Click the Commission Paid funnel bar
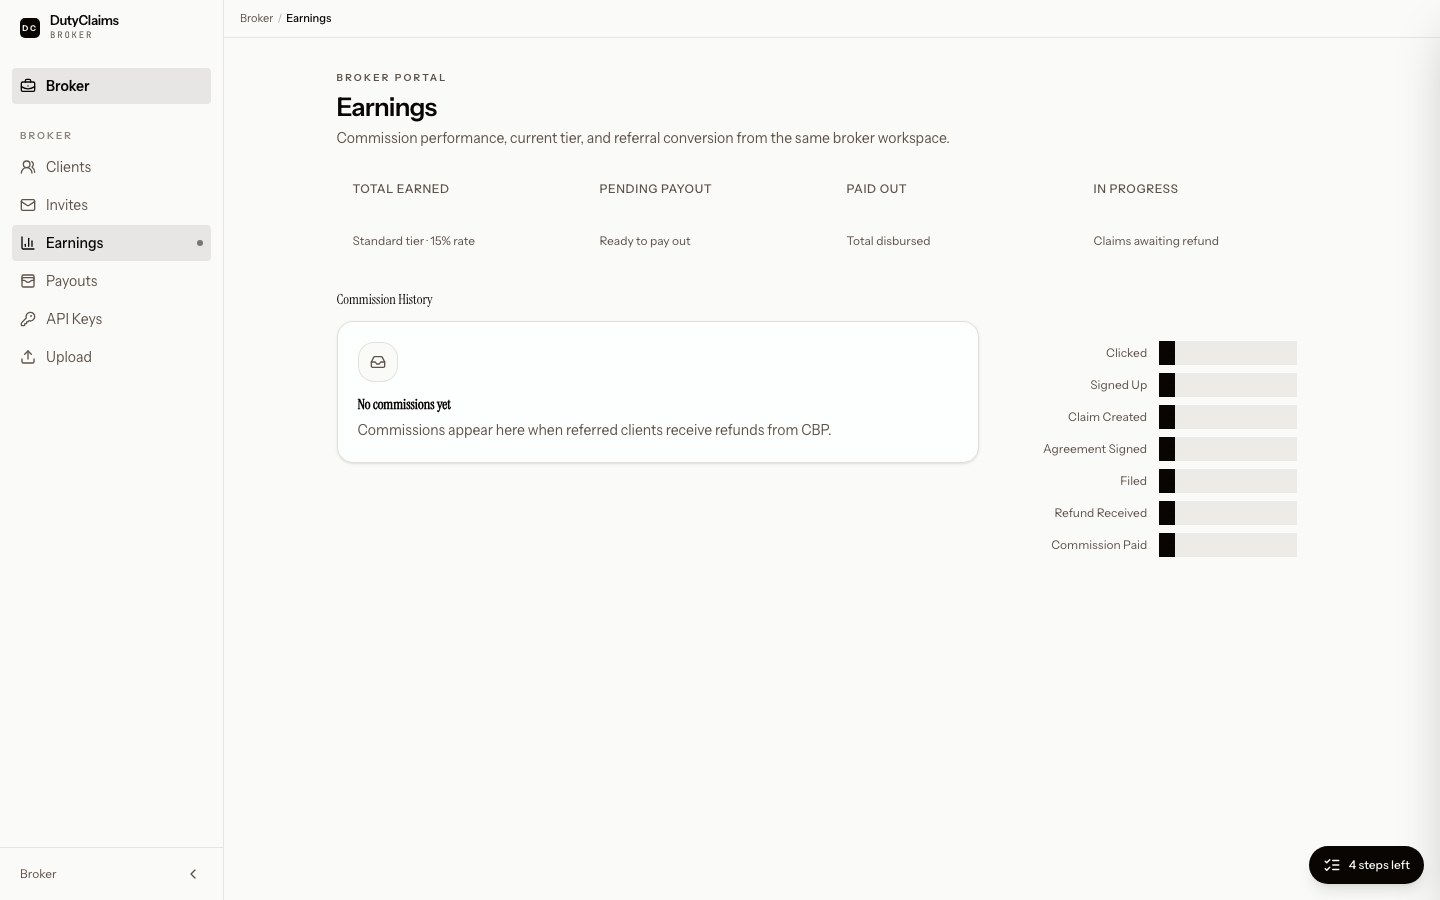The width and height of the screenshot is (1440, 900). [1228, 545]
